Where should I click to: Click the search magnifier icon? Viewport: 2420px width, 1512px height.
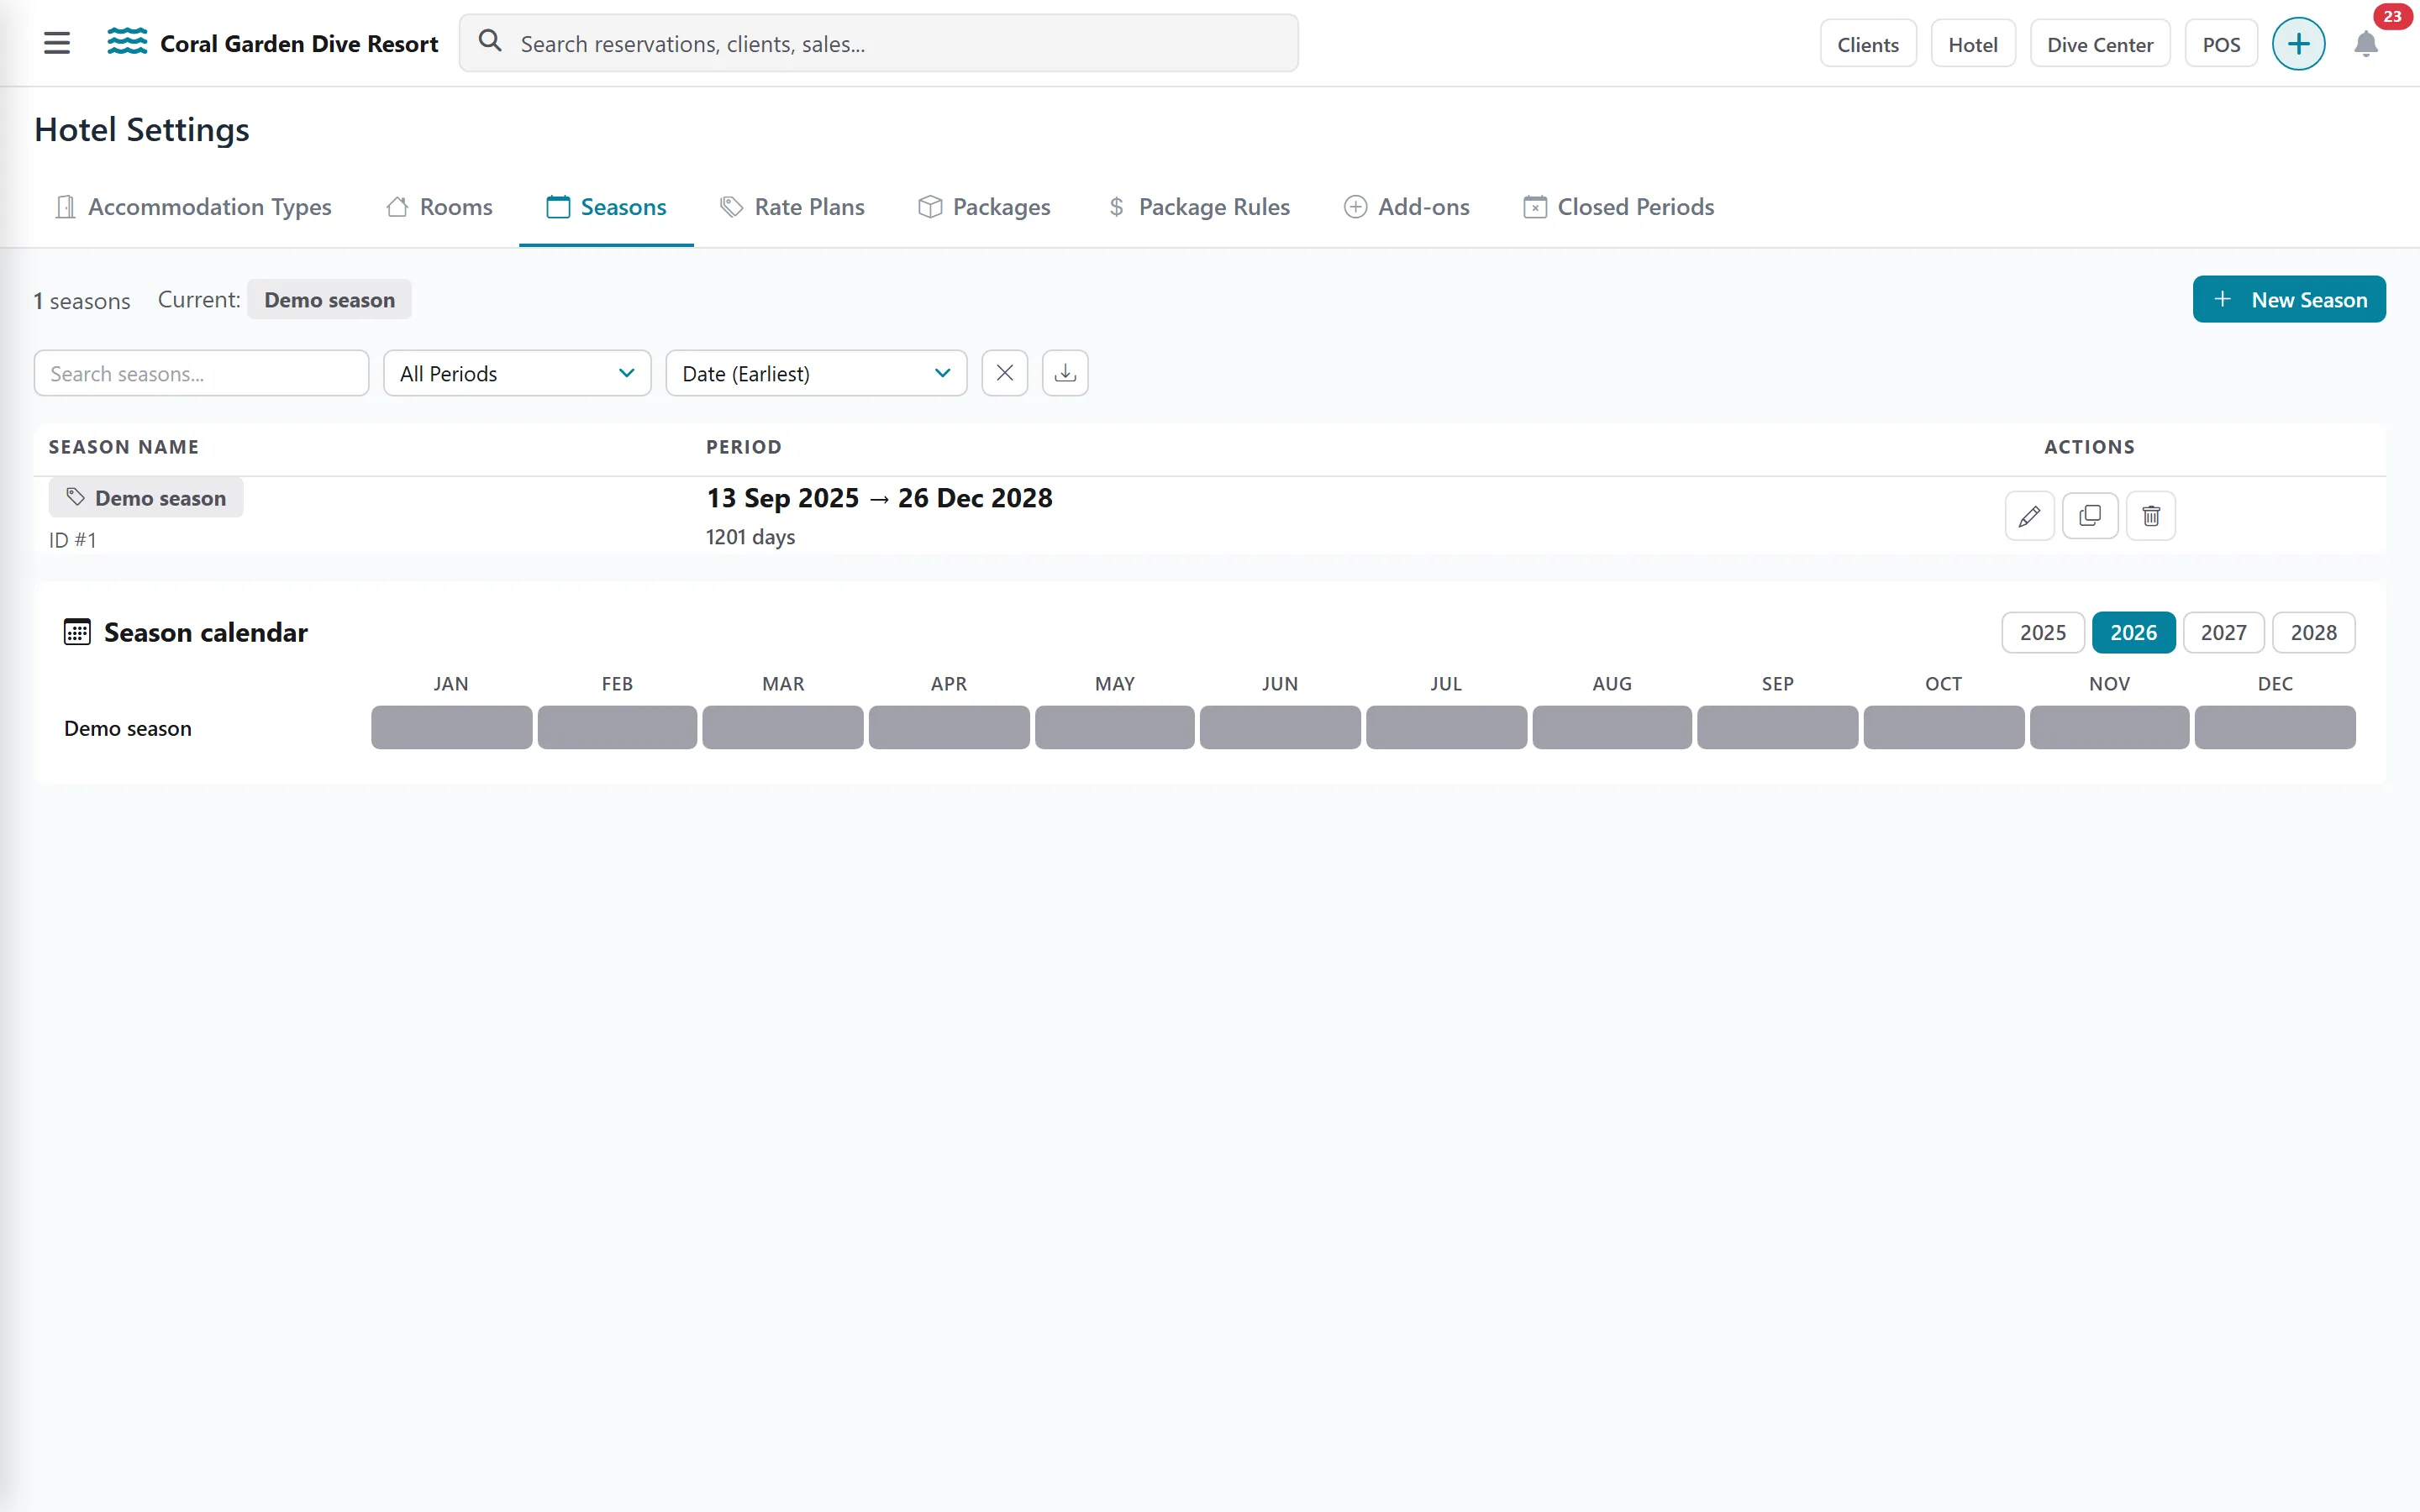tap(490, 41)
